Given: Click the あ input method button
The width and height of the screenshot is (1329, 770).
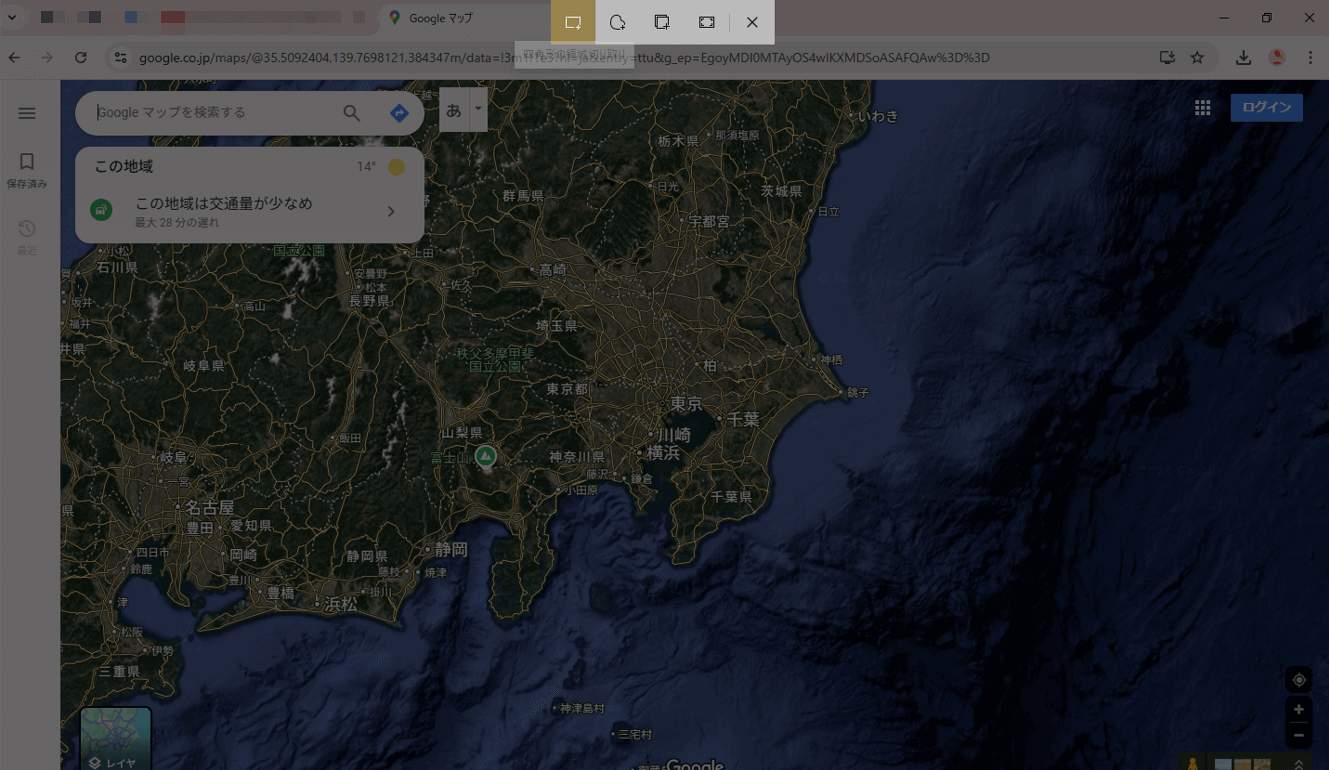Looking at the screenshot, I should pos(454,110).
